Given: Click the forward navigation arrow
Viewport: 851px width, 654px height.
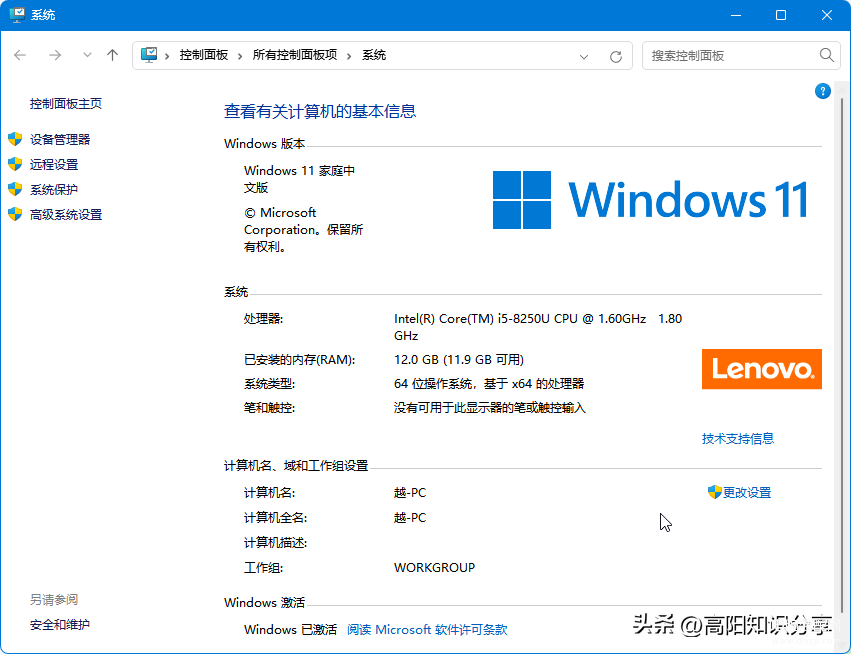Looking at the screenshot, I should (55, 56).
